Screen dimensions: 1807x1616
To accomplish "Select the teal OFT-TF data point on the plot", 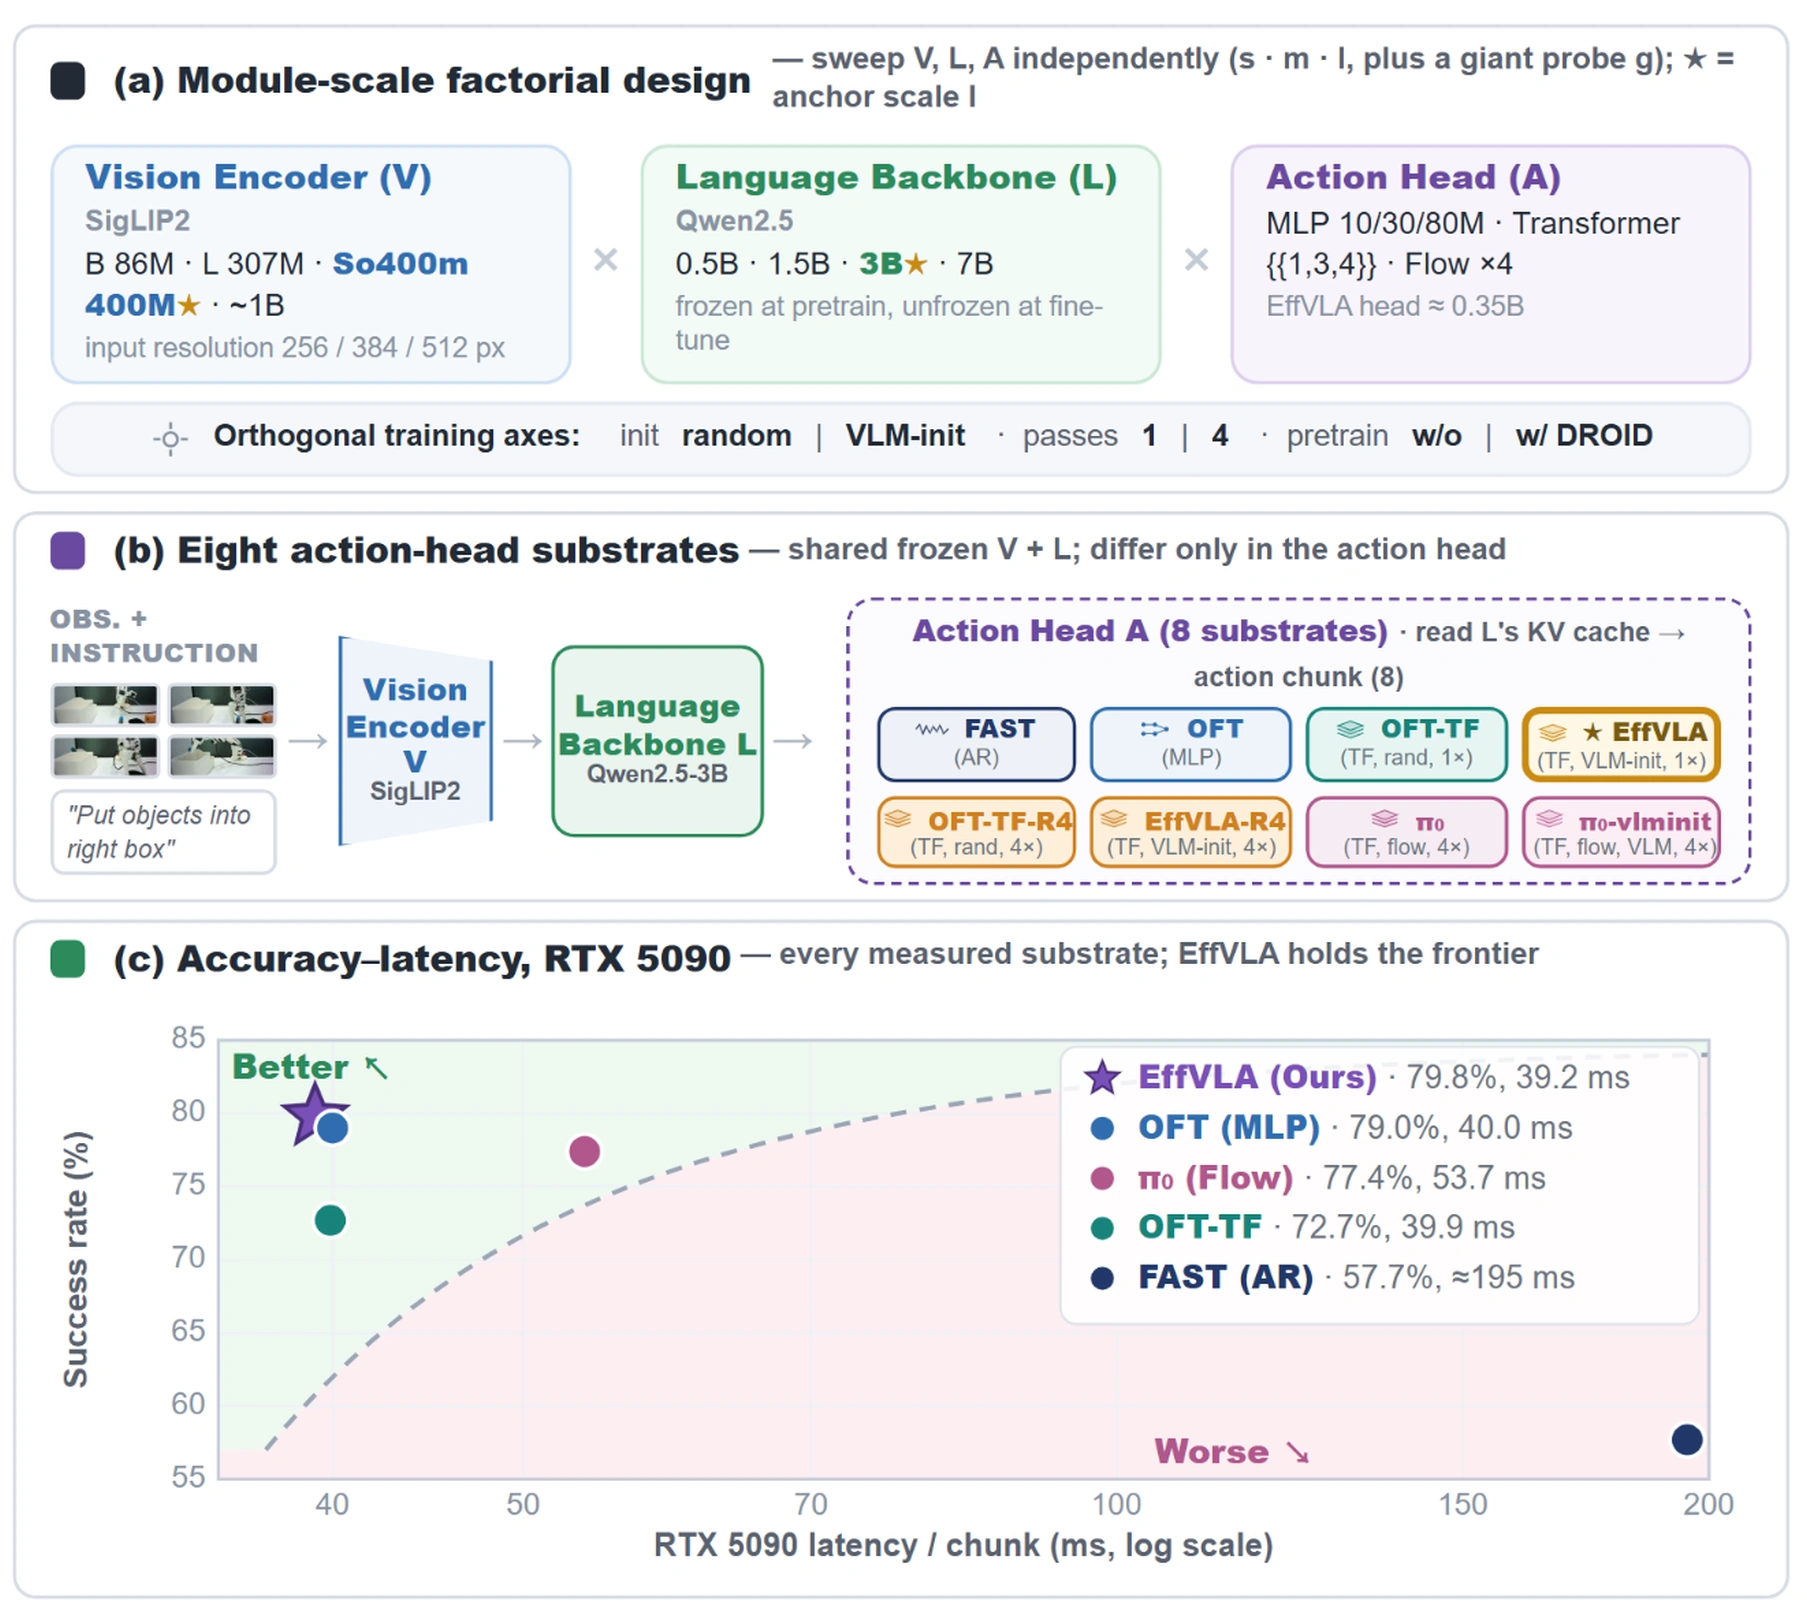I will click(330, 1221).
